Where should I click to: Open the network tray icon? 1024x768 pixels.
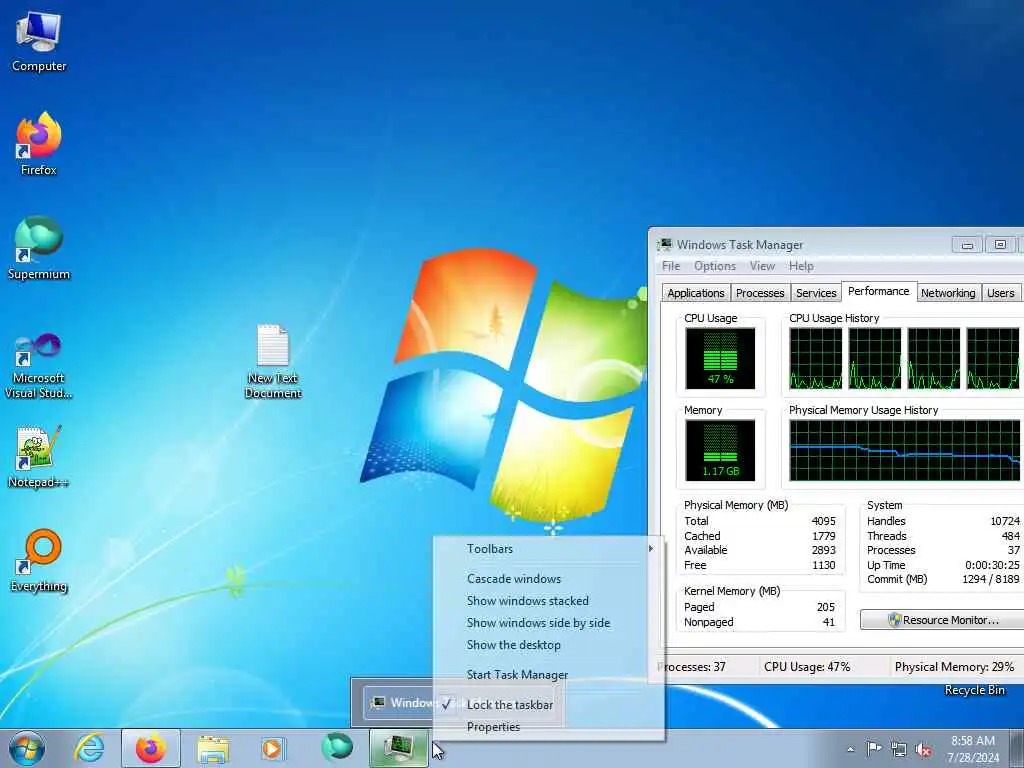click(x=899, y=749)
